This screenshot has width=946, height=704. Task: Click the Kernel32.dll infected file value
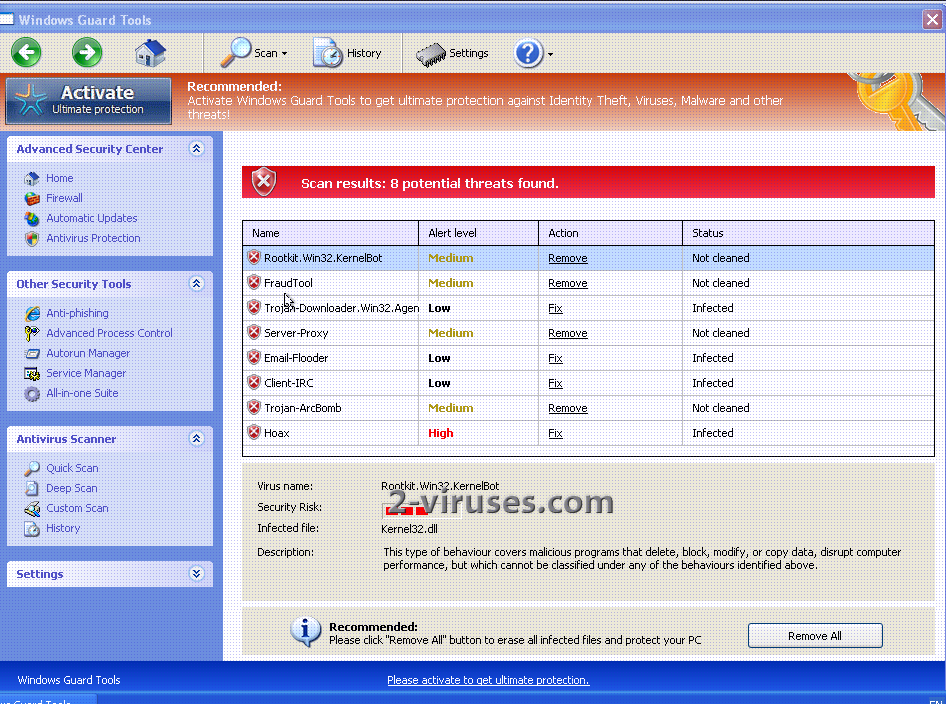click(x=409, y=529)
